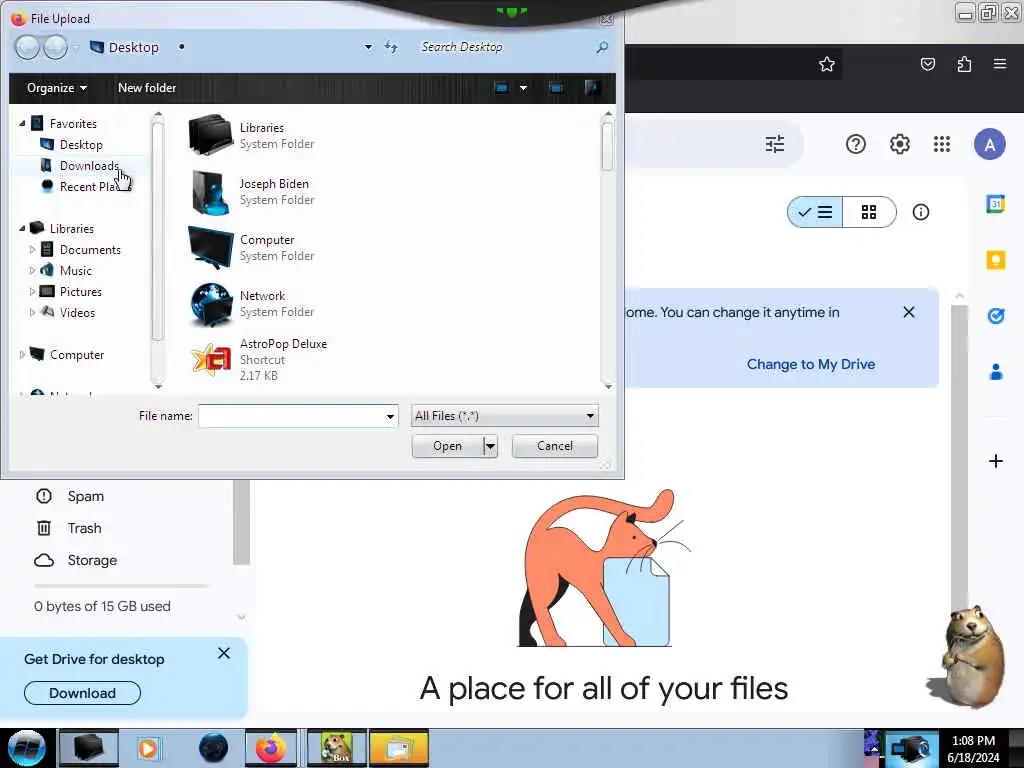Collapse the Libraries tree group
The width and height of the screenshot is (1024, 768).
[22, 229]
